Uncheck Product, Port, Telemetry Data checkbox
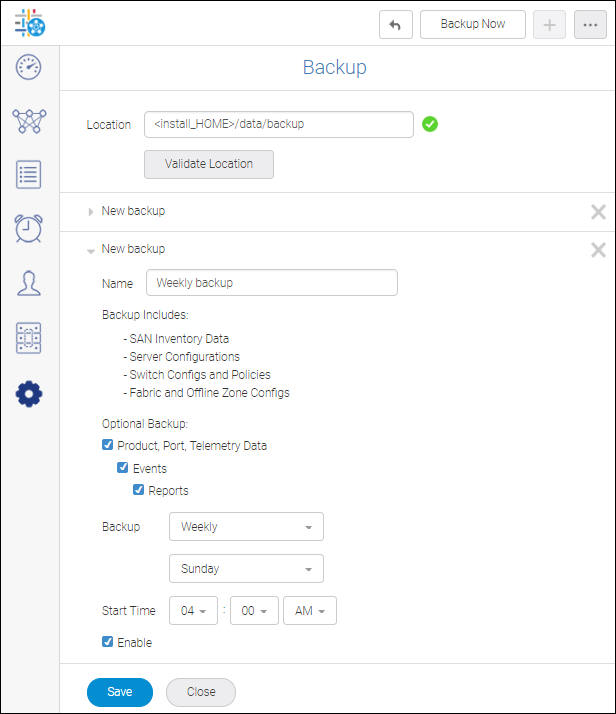The height and width of the screenshot is (714, 616). click(x=108, y=446)
